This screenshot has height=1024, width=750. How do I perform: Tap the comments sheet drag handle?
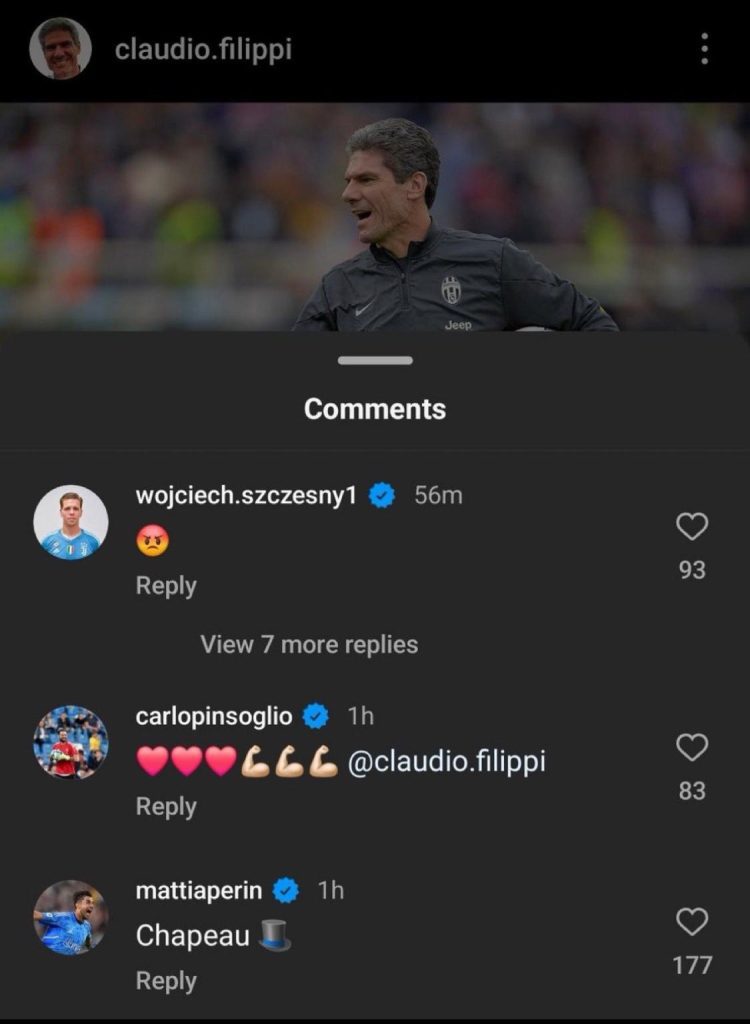coord(375,360)
